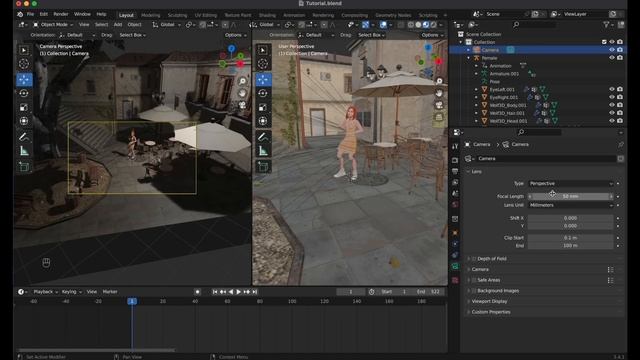Open the timeline Keying menu
640x360 pixels.
[x=71, y=292]
